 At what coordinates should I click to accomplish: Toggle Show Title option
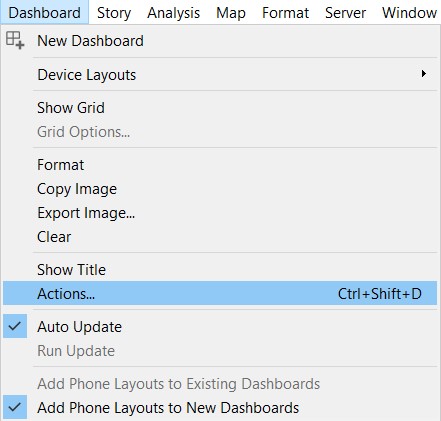tap(220, 269)
